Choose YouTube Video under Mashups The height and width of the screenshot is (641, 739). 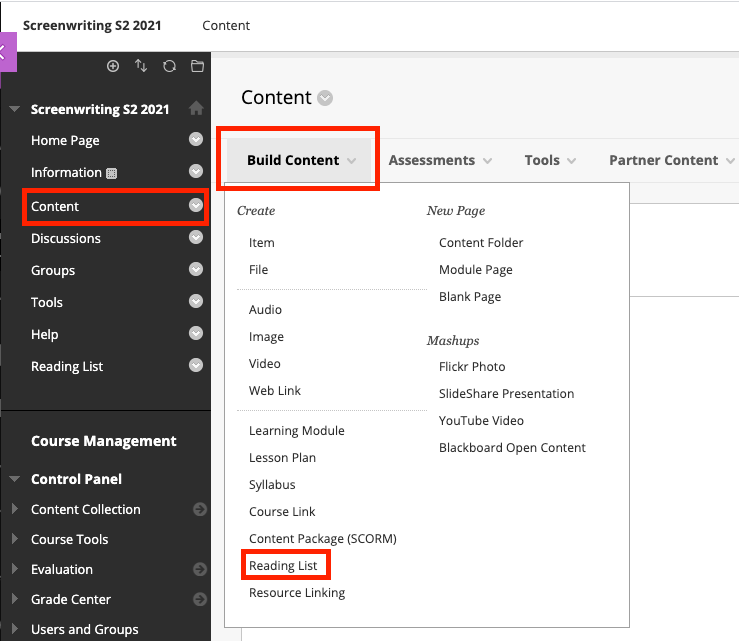481,421
